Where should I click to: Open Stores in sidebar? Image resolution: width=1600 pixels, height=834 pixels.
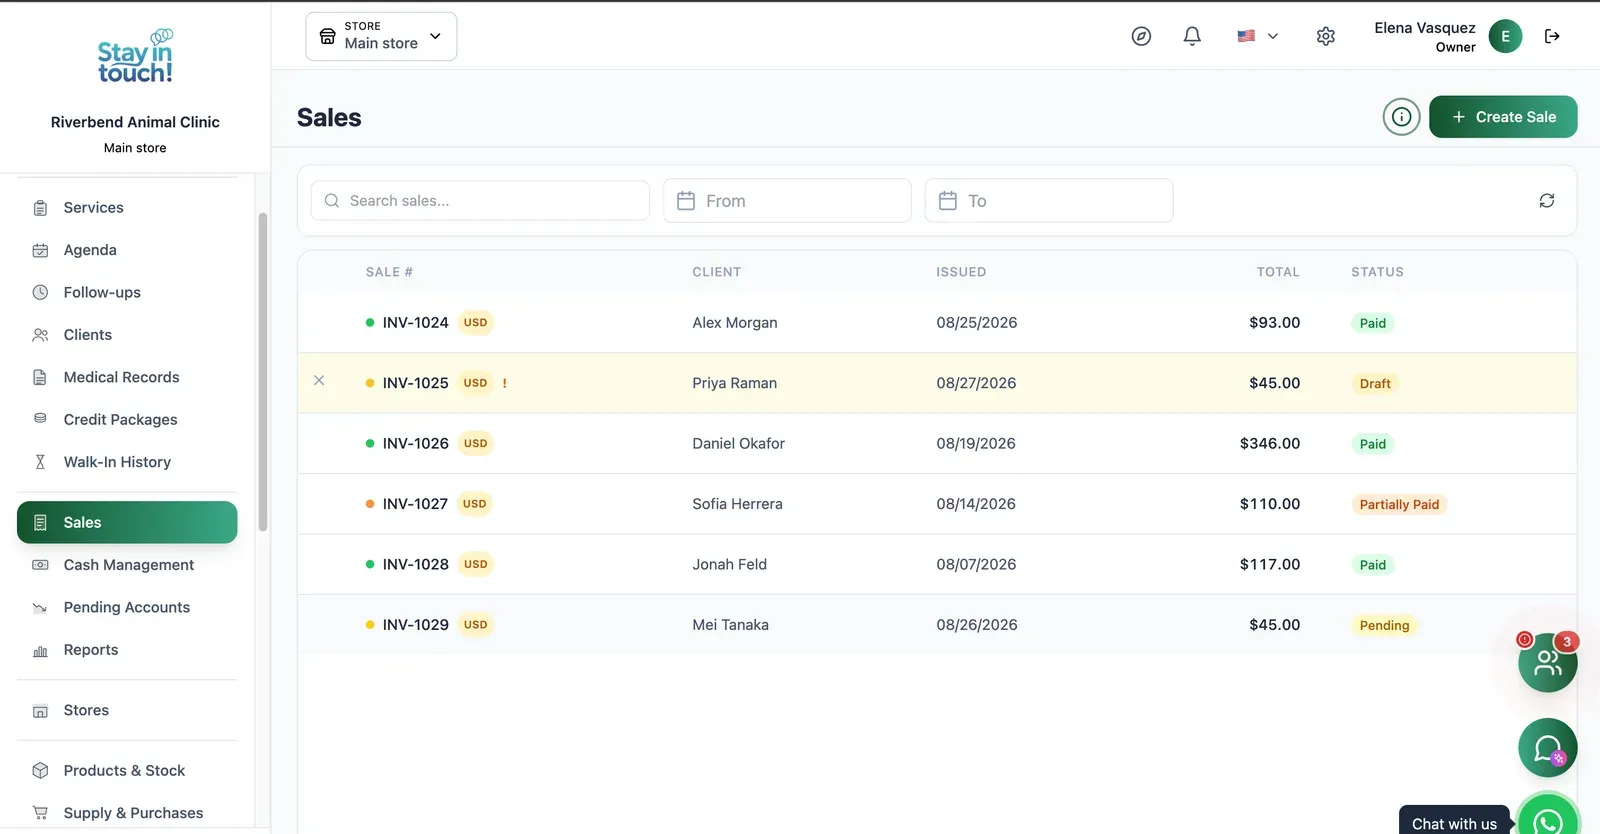tap(127, 710)
